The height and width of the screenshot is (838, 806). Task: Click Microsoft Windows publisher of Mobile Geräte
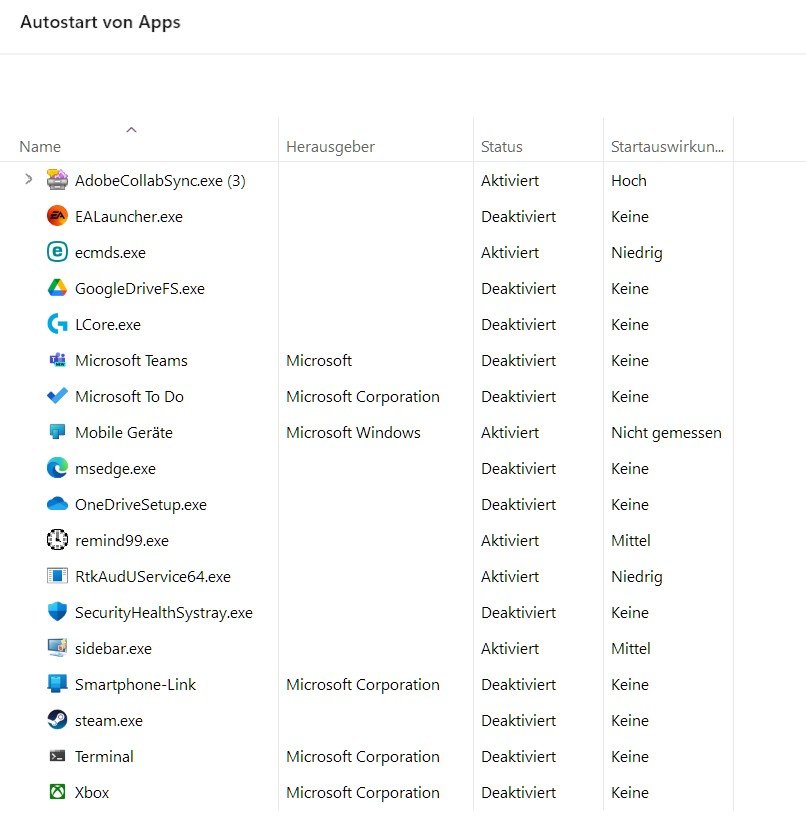tap(353, 432)
